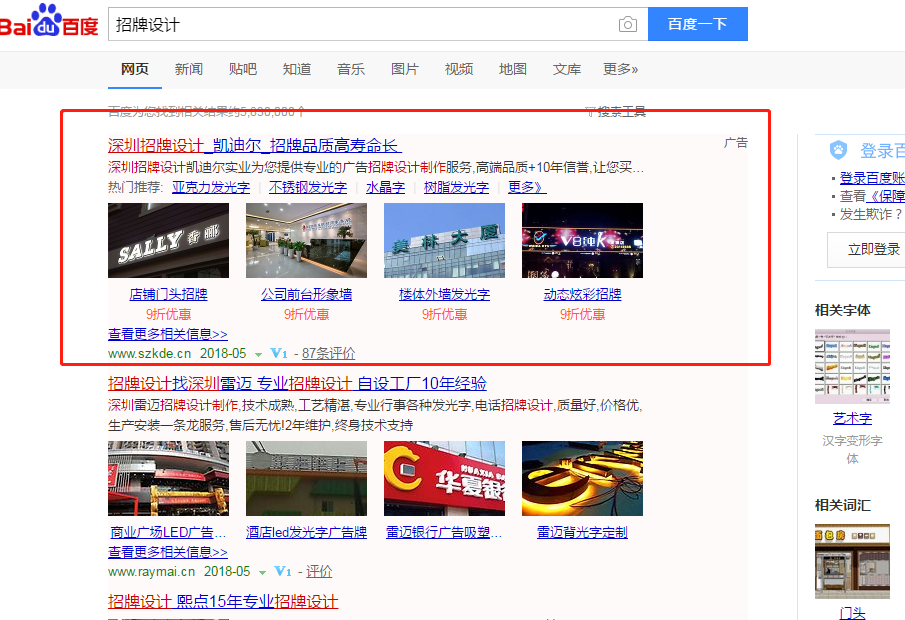Click V1 badge beside raymai.cn
The height and width of the screenshot is (620, 905).
click(283, 572)
